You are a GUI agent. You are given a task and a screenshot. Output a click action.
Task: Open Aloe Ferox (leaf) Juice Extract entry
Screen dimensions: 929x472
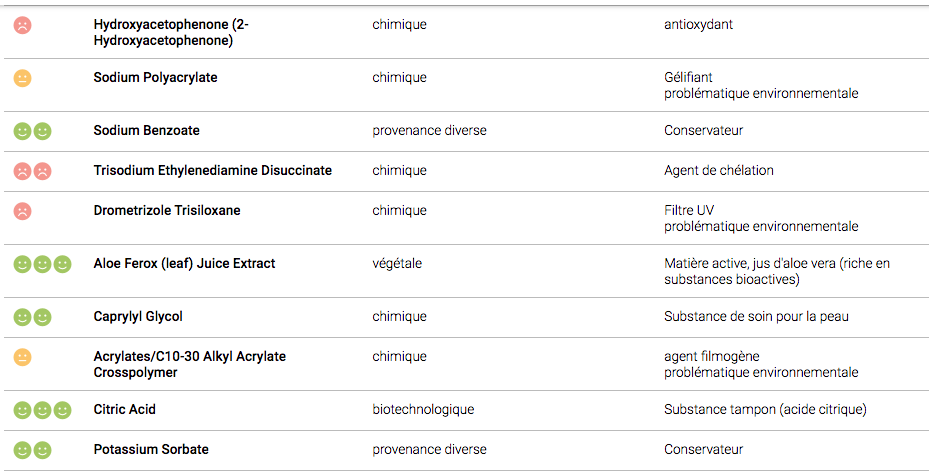(x=184, y=264)
